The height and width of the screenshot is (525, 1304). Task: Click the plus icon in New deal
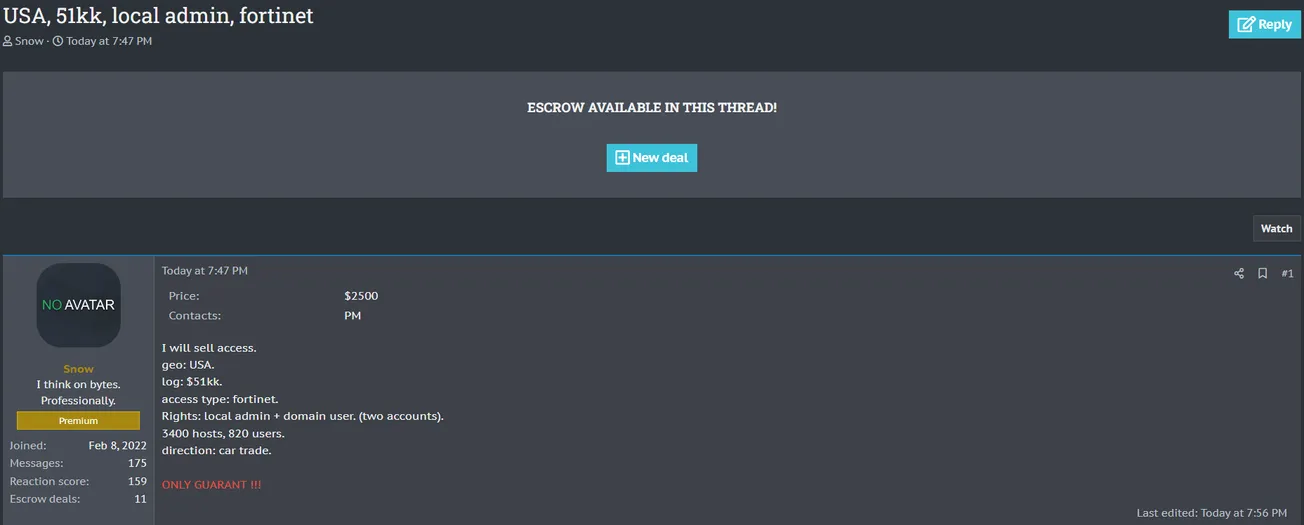pyautogui.click(x=622, y=158)
